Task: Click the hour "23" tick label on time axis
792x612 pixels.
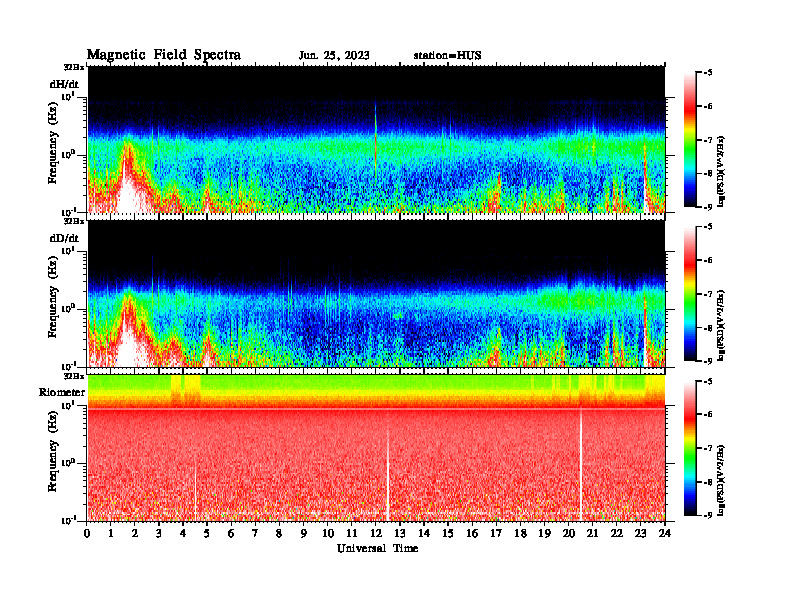Action: coord(640,534)
